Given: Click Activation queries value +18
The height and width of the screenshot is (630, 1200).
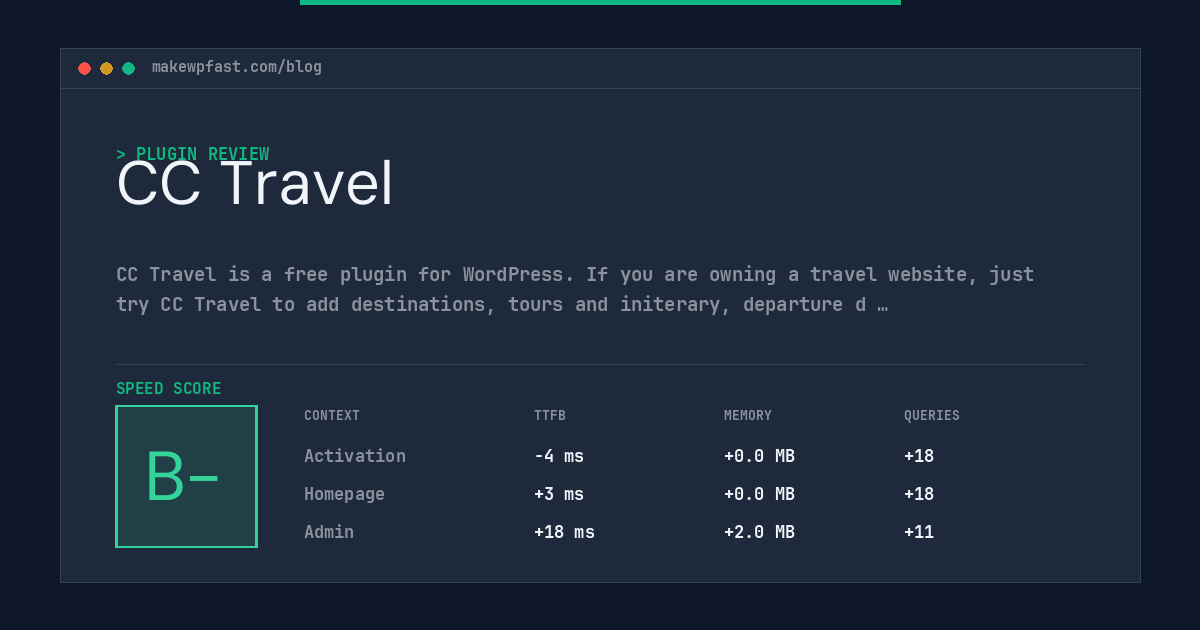Looking at the screenshot, I should pyautogui.click(x=919, y=456).
